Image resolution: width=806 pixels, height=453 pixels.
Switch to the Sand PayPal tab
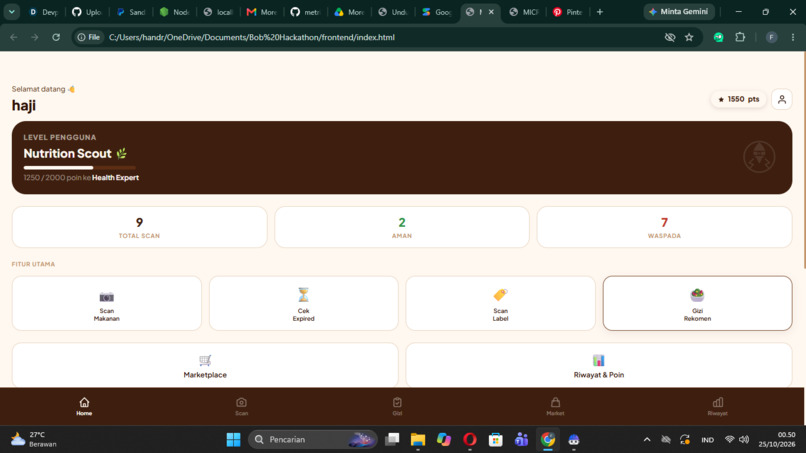131,12
